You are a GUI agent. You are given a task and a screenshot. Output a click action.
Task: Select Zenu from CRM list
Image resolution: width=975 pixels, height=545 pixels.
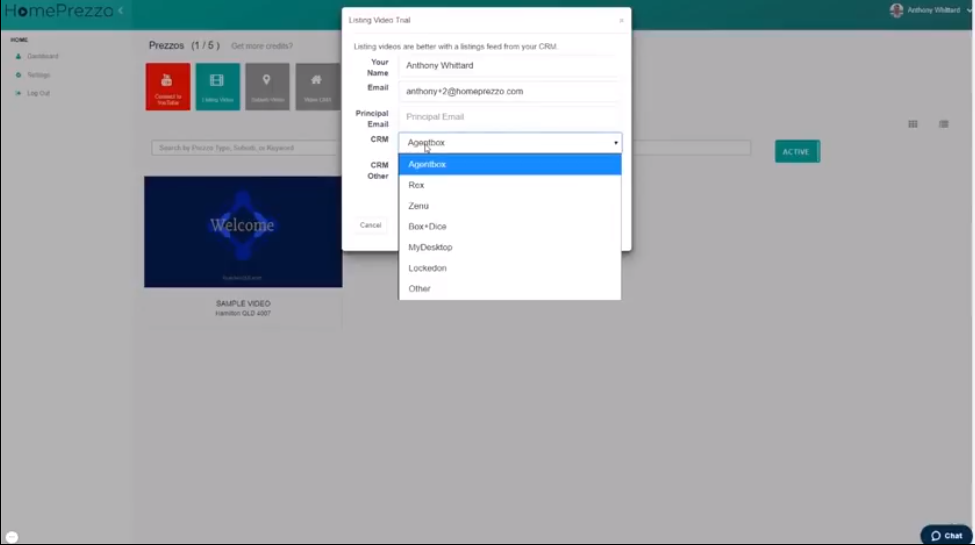pyautogui.click(x=510, y=206)
